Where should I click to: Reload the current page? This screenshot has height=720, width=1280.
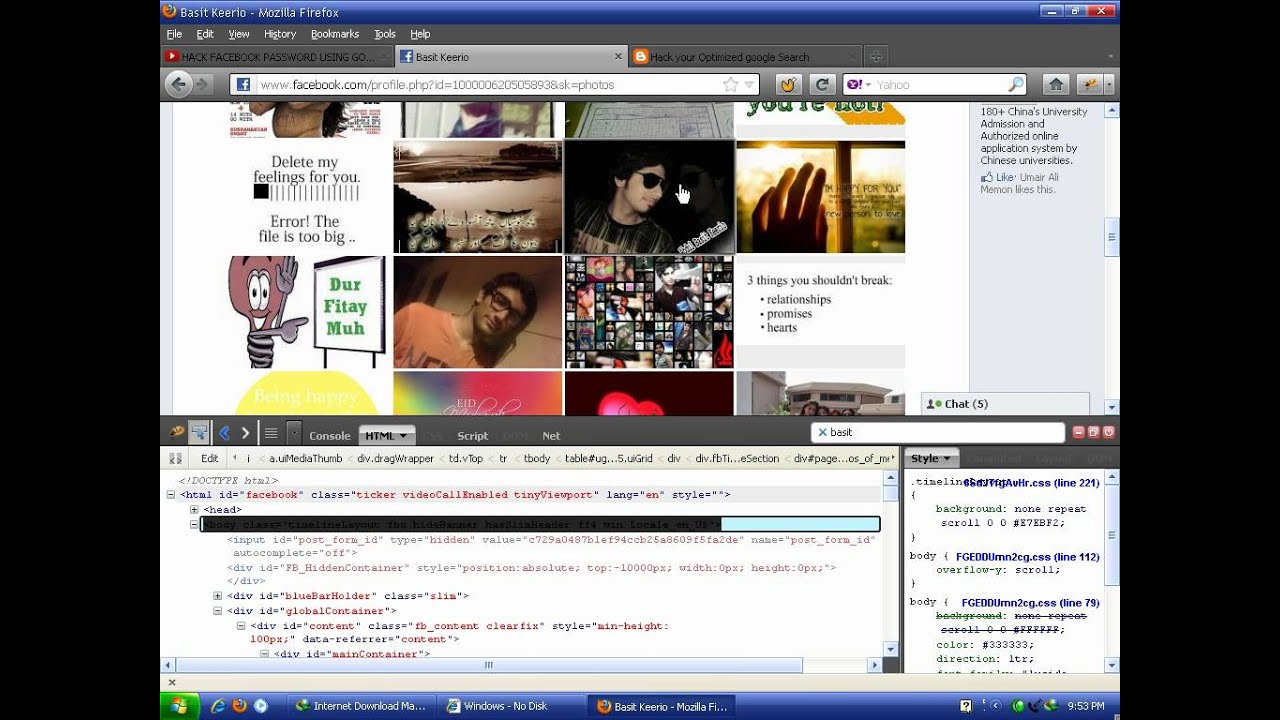[x=821, y=85]
